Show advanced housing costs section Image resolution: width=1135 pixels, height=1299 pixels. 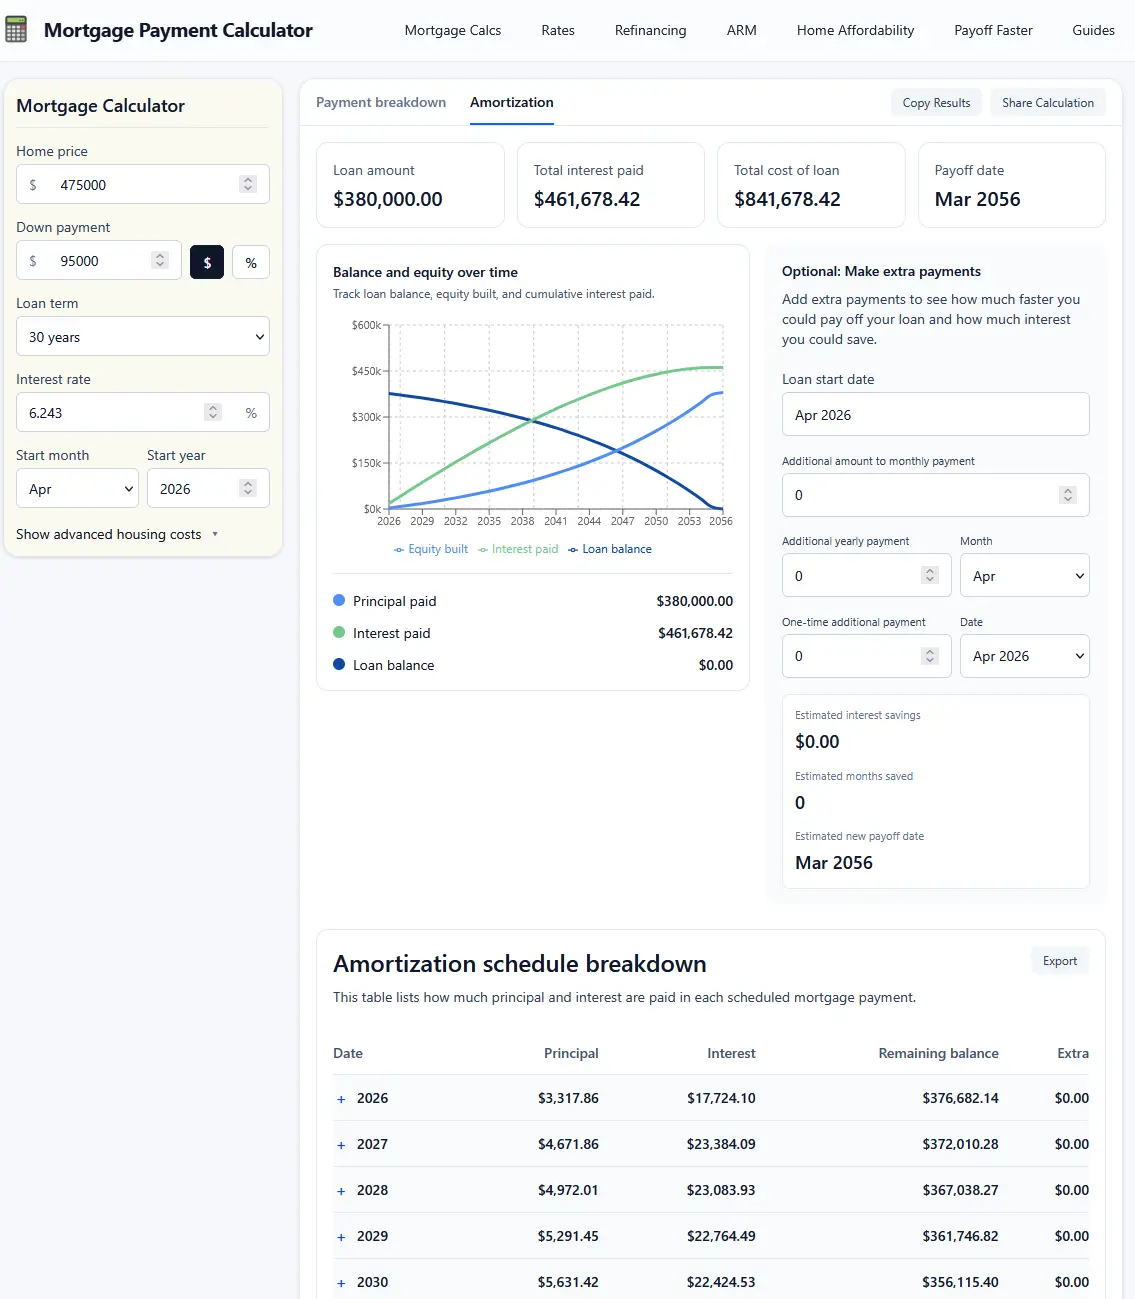point(117,534)
